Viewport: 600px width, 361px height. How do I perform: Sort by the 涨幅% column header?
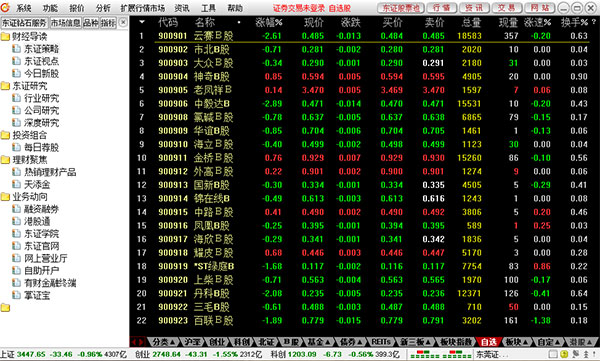coord(269,23)
